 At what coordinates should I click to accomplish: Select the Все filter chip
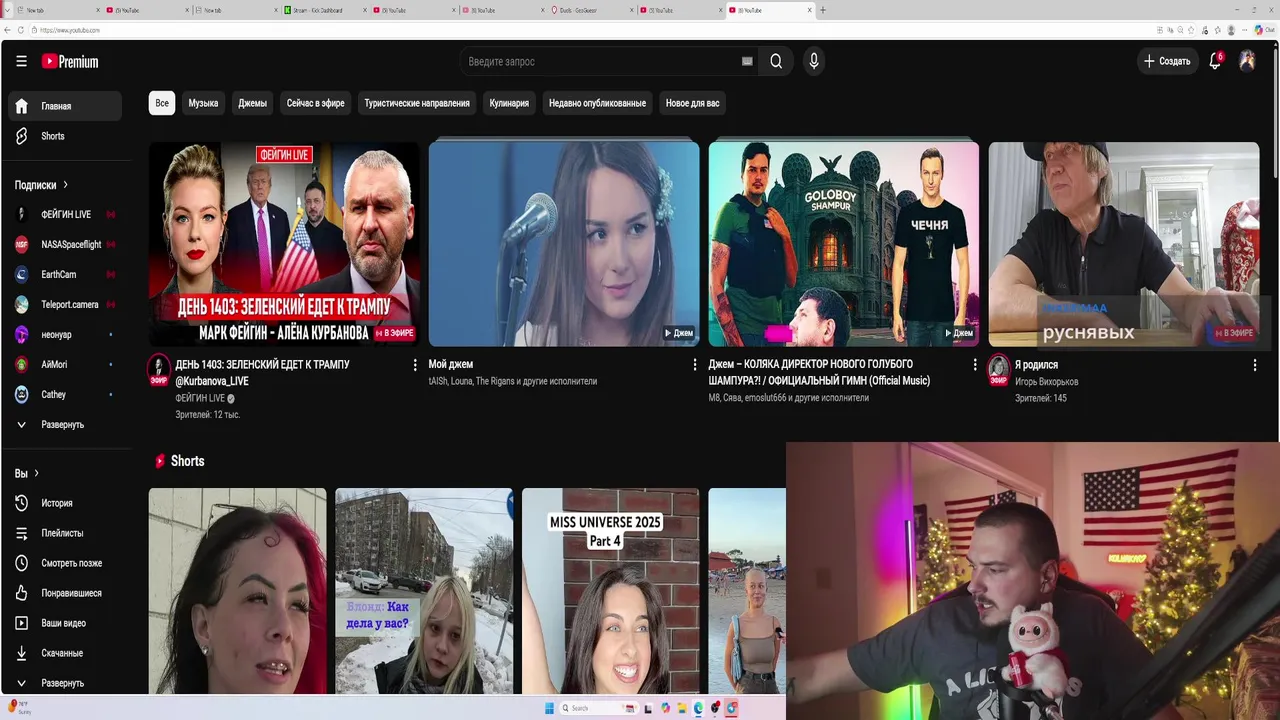[162, 103]
